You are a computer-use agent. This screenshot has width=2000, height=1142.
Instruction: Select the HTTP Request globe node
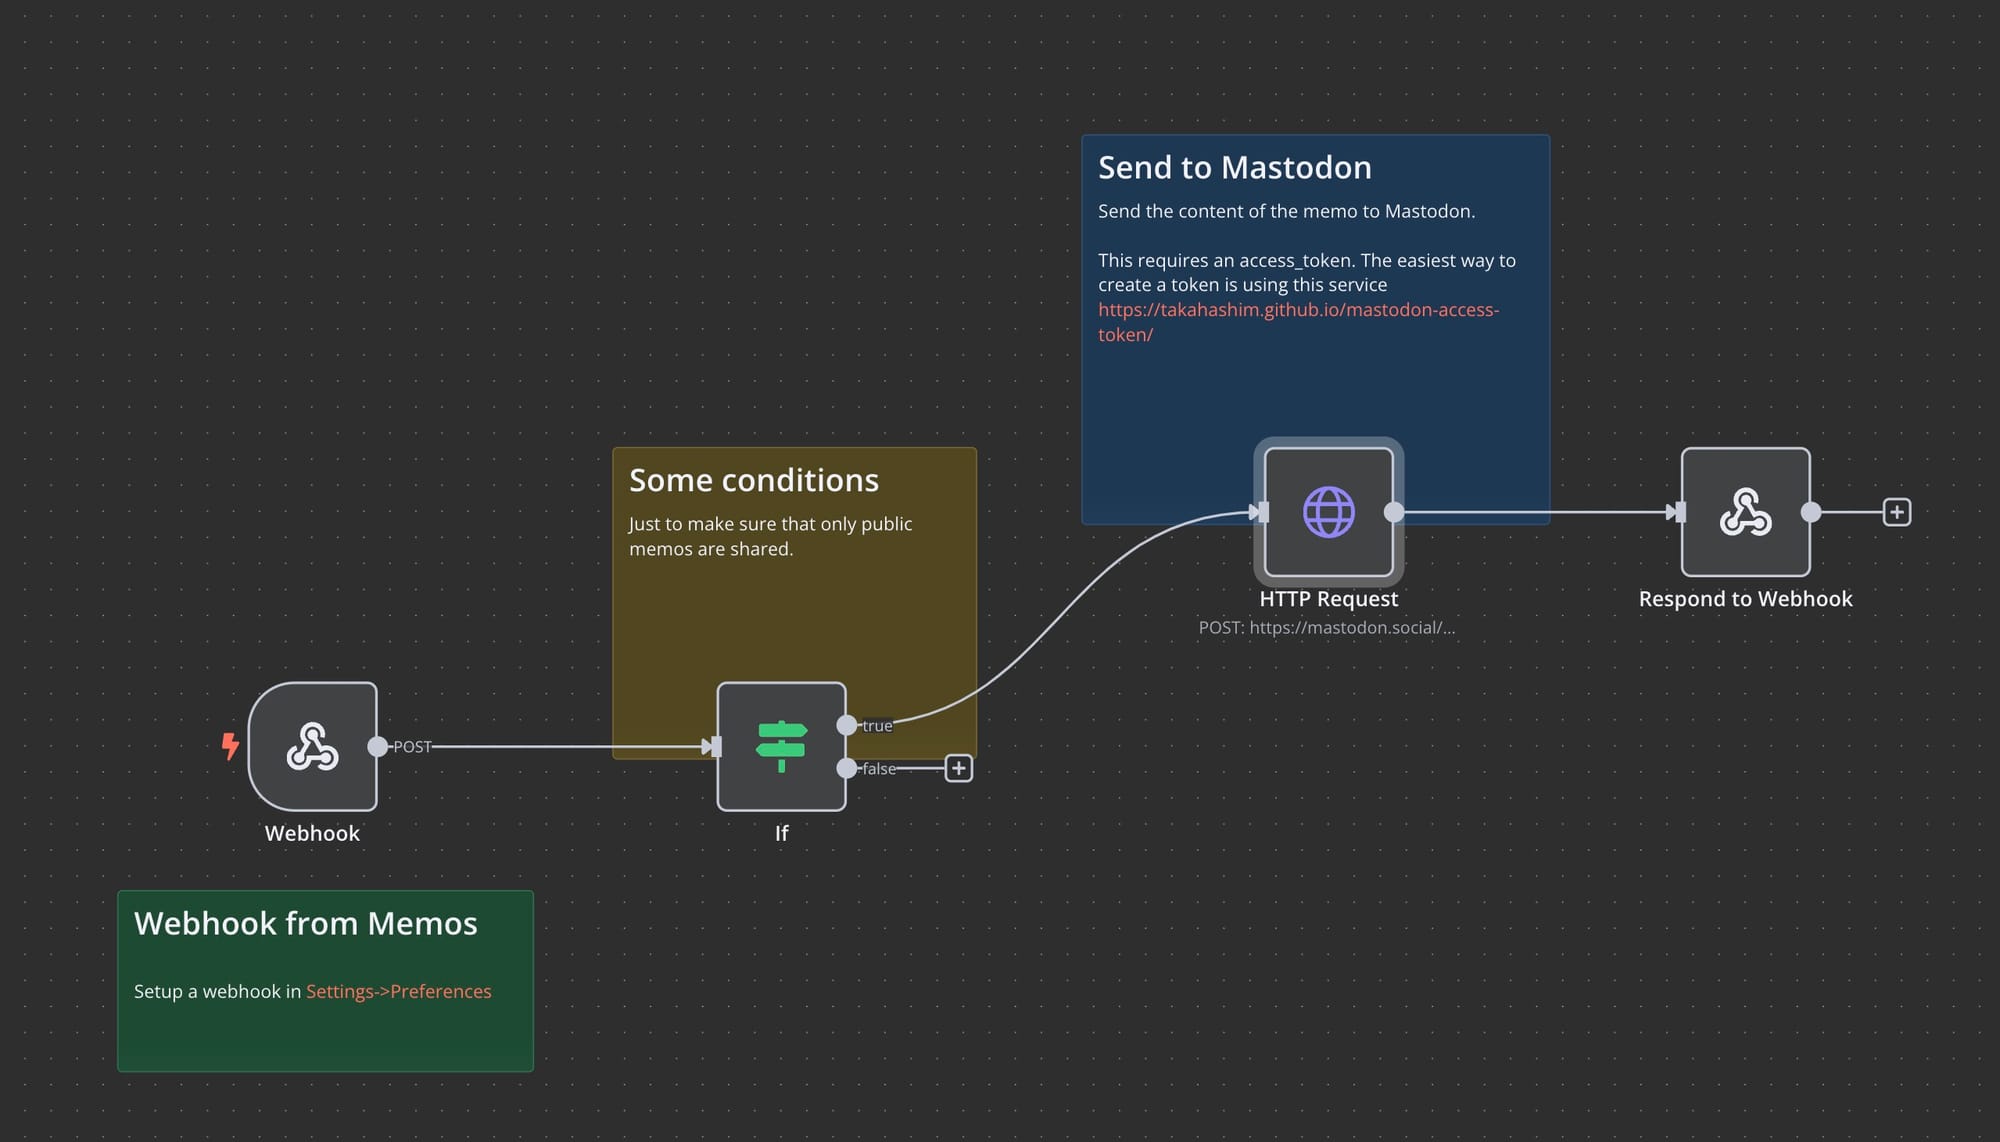point(1328,512)
